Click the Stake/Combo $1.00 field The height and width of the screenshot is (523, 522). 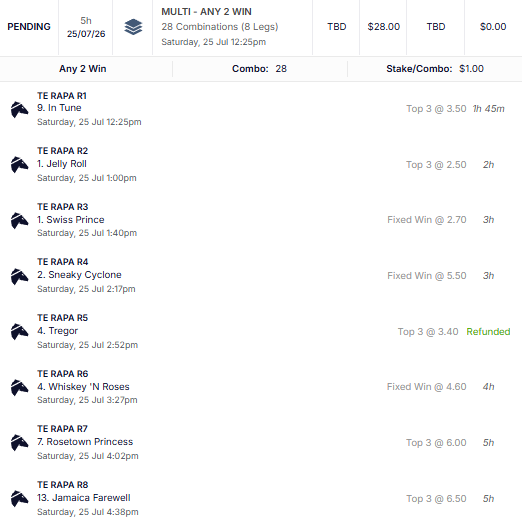[435, 69]
